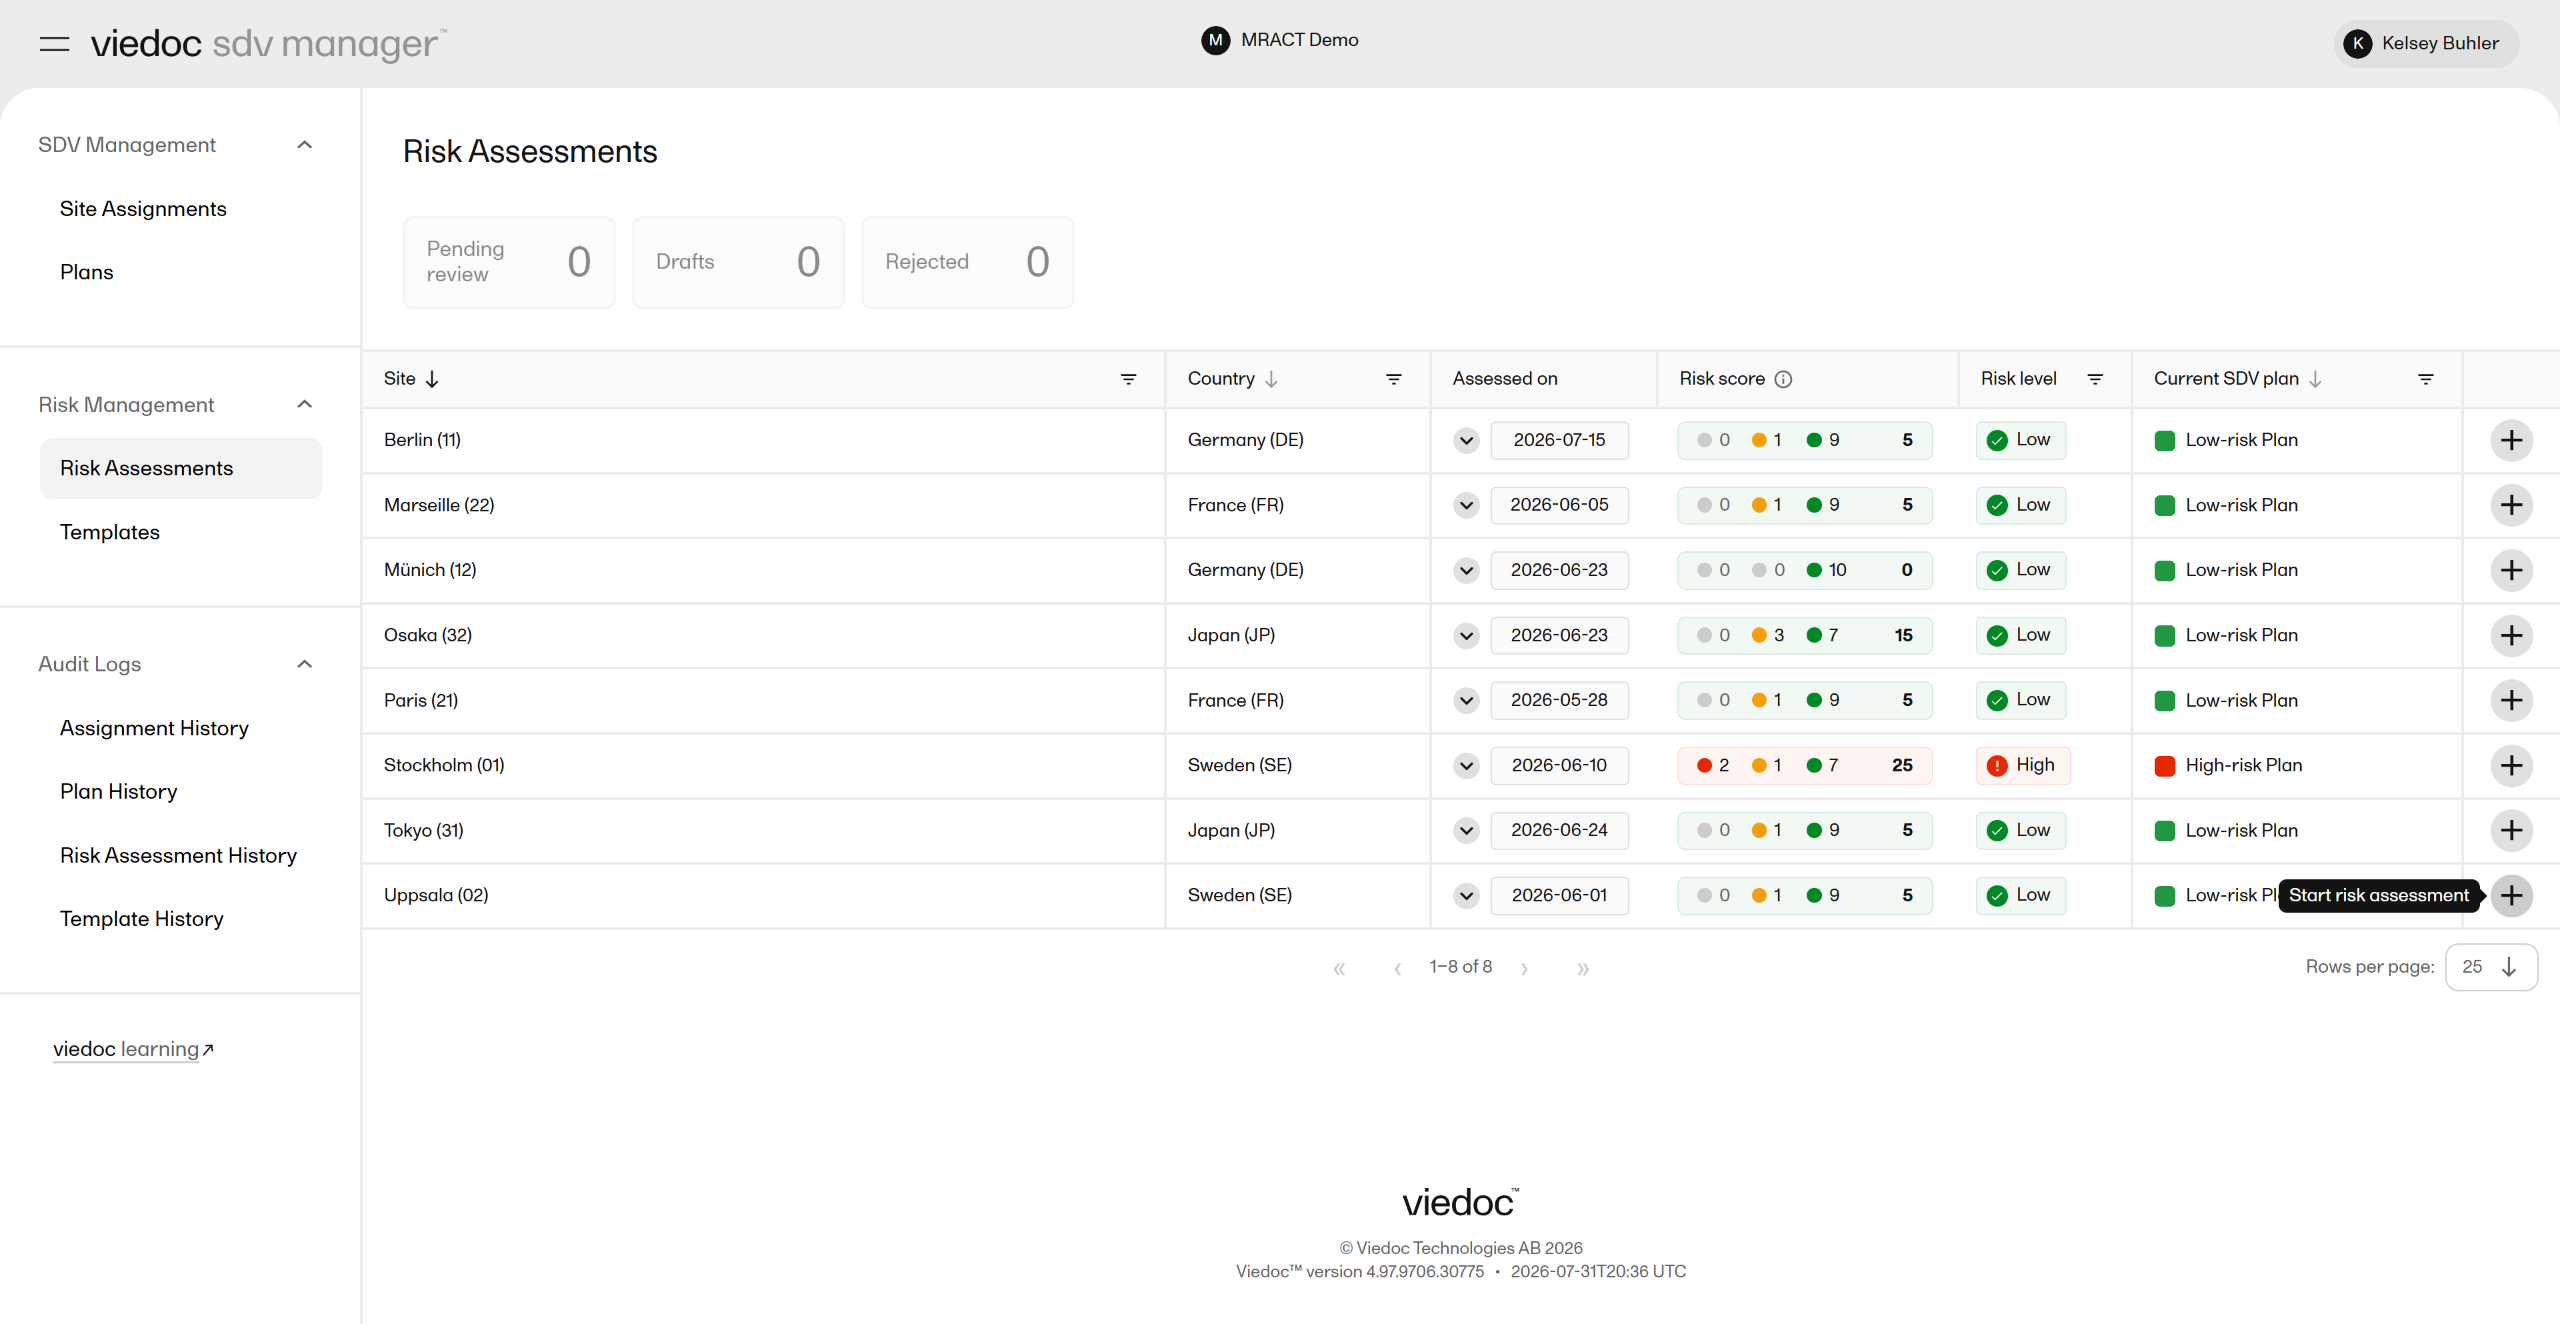Sort by Country column arrow
The image size is (2560, 1324).
click(x=1271, y=379)
